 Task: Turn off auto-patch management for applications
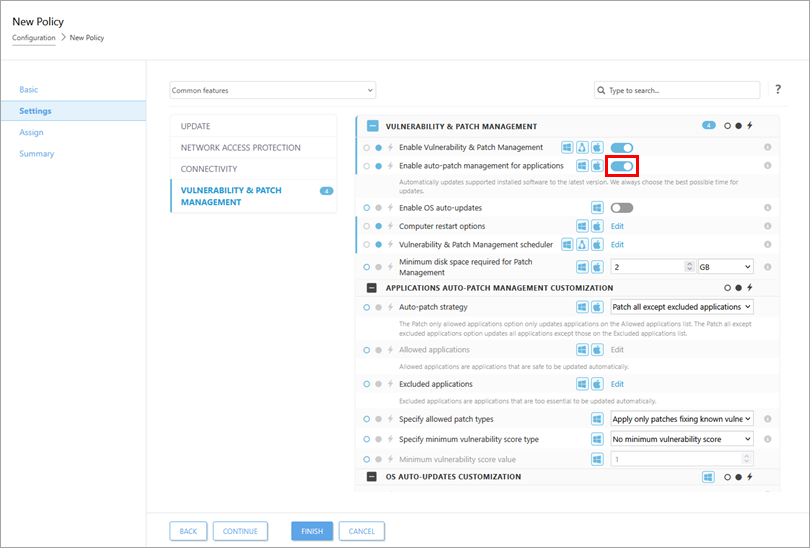622,166
